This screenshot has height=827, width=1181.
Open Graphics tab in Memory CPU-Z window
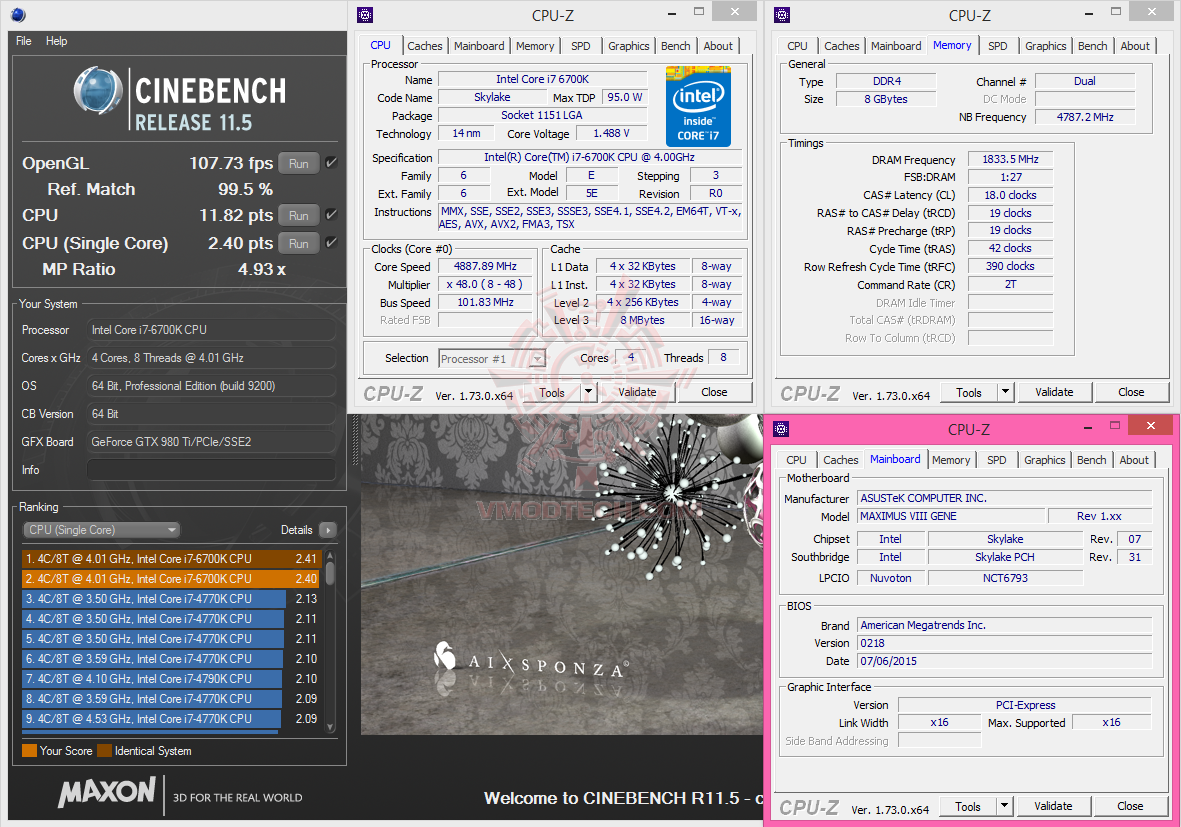1046,46
